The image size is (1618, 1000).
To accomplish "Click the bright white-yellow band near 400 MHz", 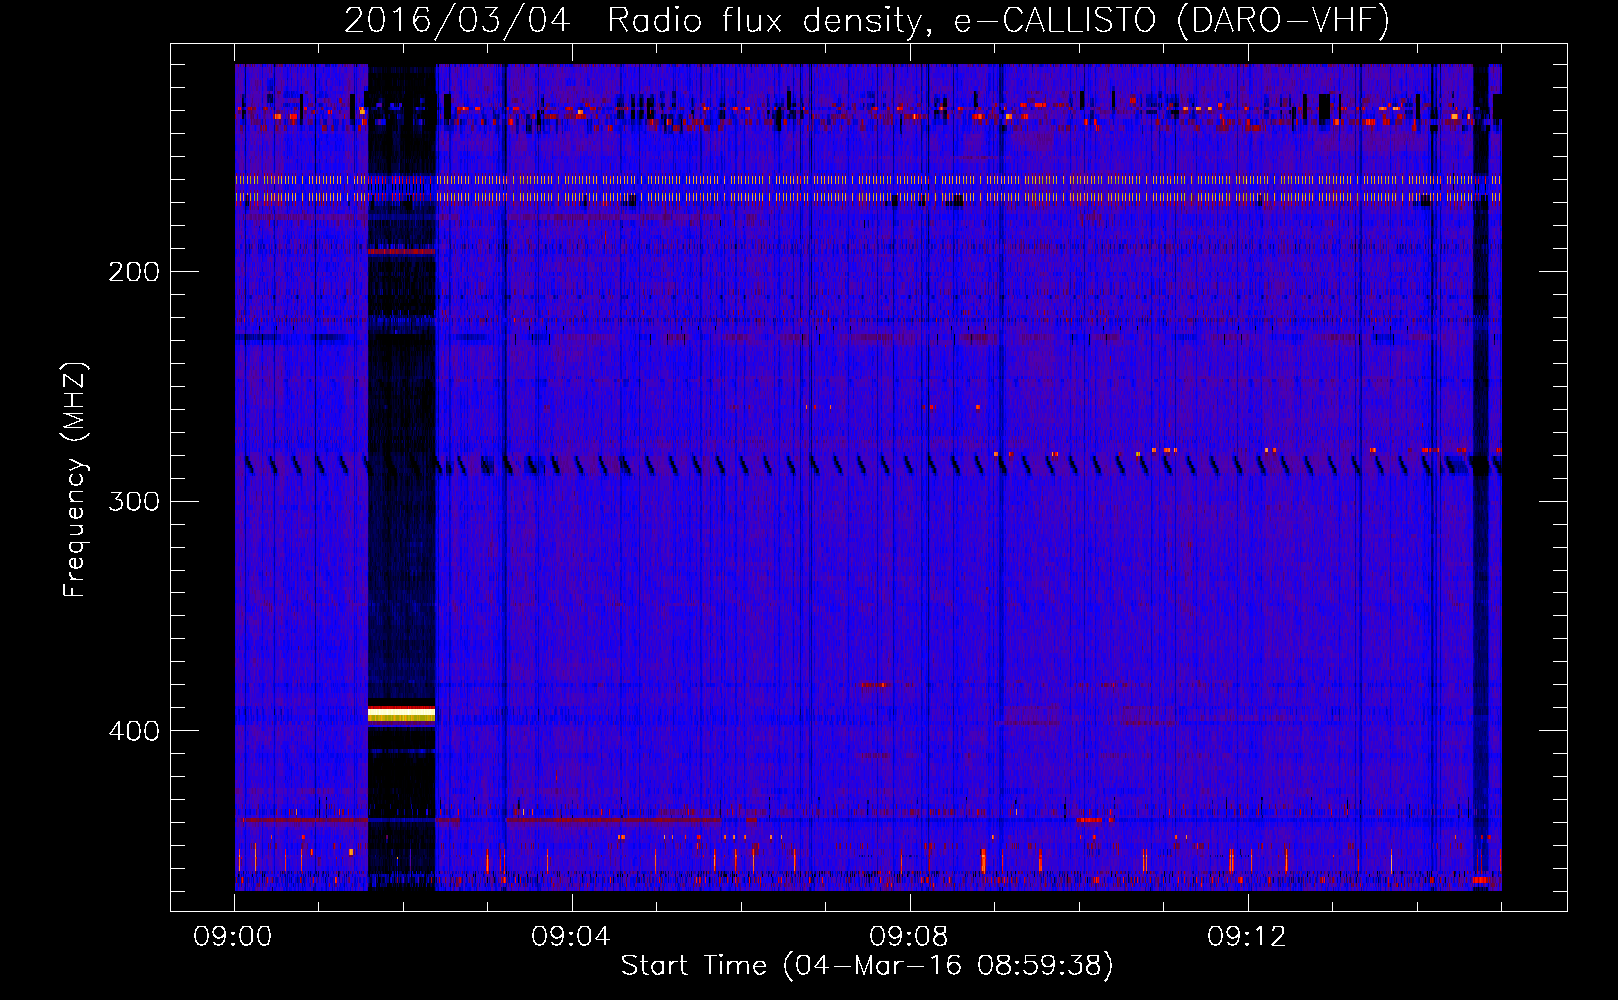I will click(x=401, y=713).
